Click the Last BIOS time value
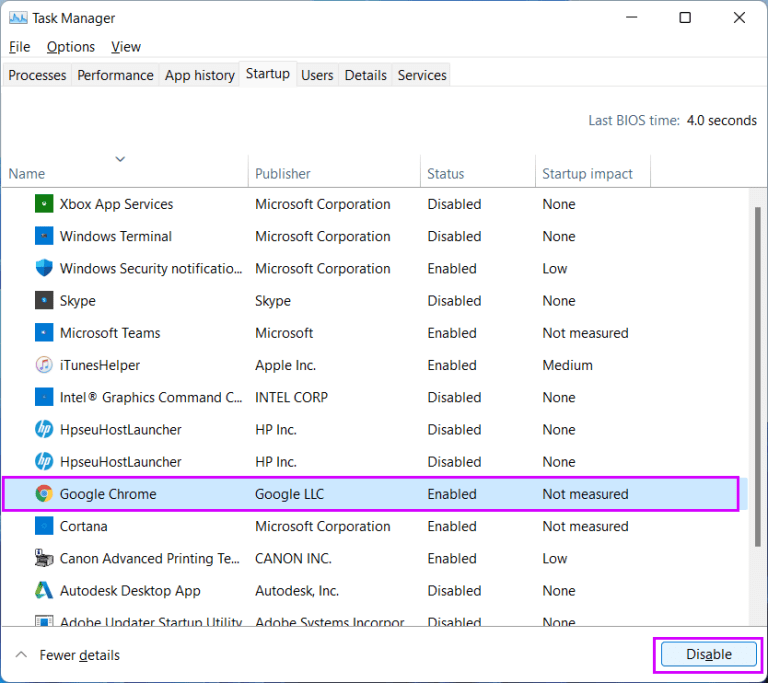 click(721, 121)
